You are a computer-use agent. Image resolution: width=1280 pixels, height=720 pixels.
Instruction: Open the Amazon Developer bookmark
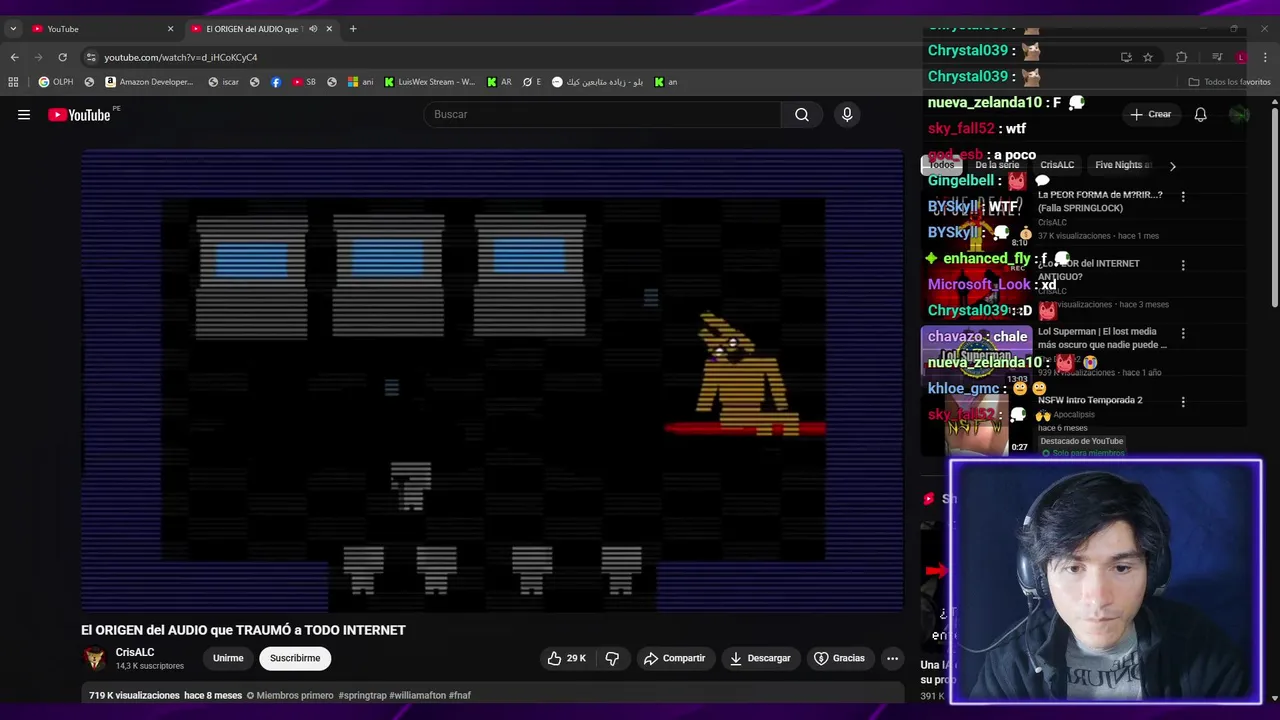[x=149, y=82]
